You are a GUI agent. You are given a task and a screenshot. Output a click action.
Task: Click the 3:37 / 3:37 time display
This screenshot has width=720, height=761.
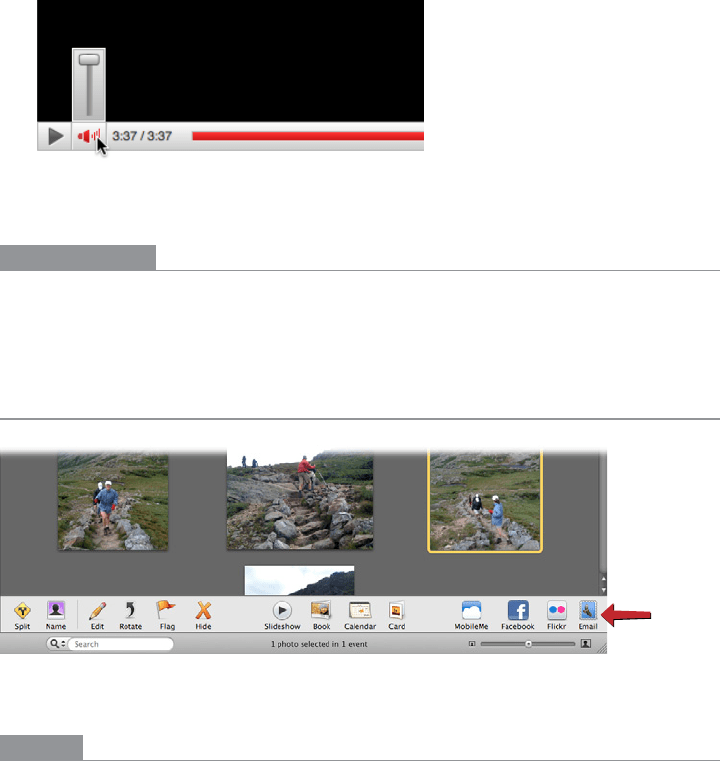pyautogui.click(x=142, y=136)
